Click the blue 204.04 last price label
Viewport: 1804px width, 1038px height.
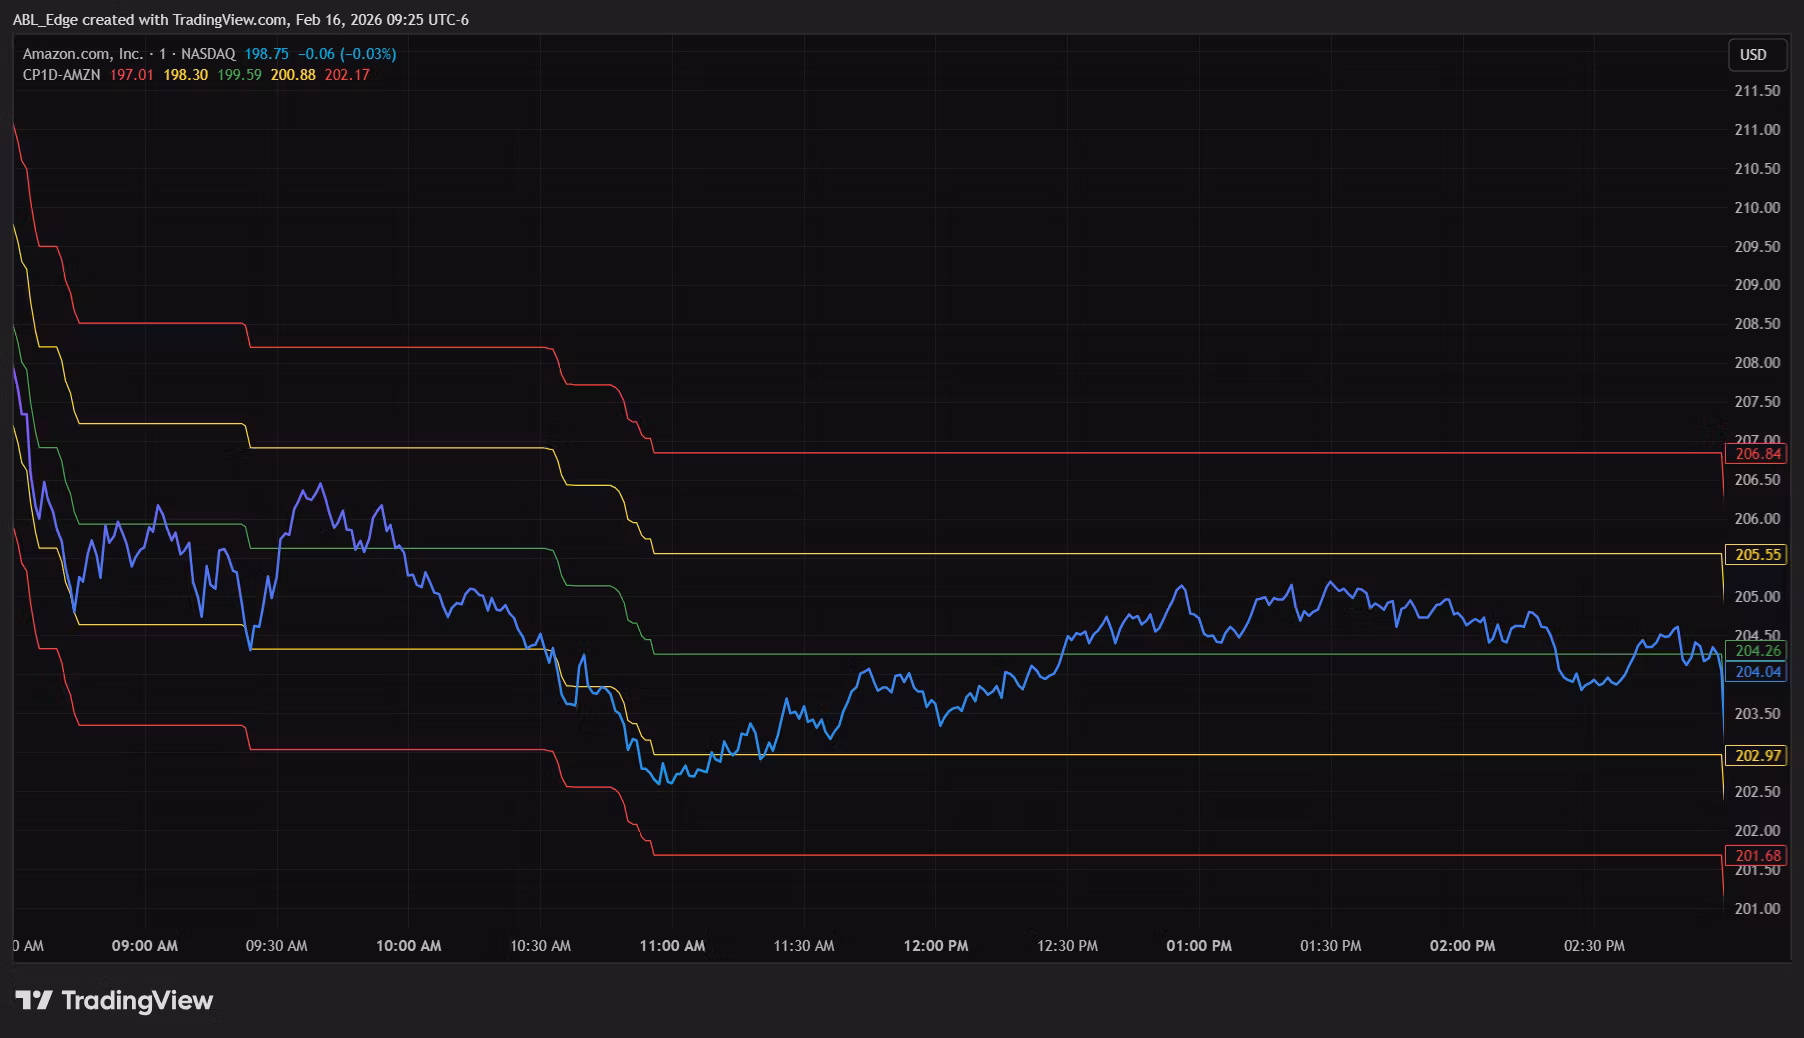[1757, 672]
